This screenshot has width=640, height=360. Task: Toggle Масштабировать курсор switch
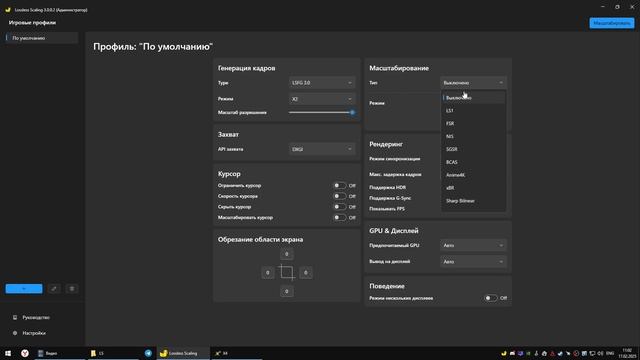[x=340, y=217]
